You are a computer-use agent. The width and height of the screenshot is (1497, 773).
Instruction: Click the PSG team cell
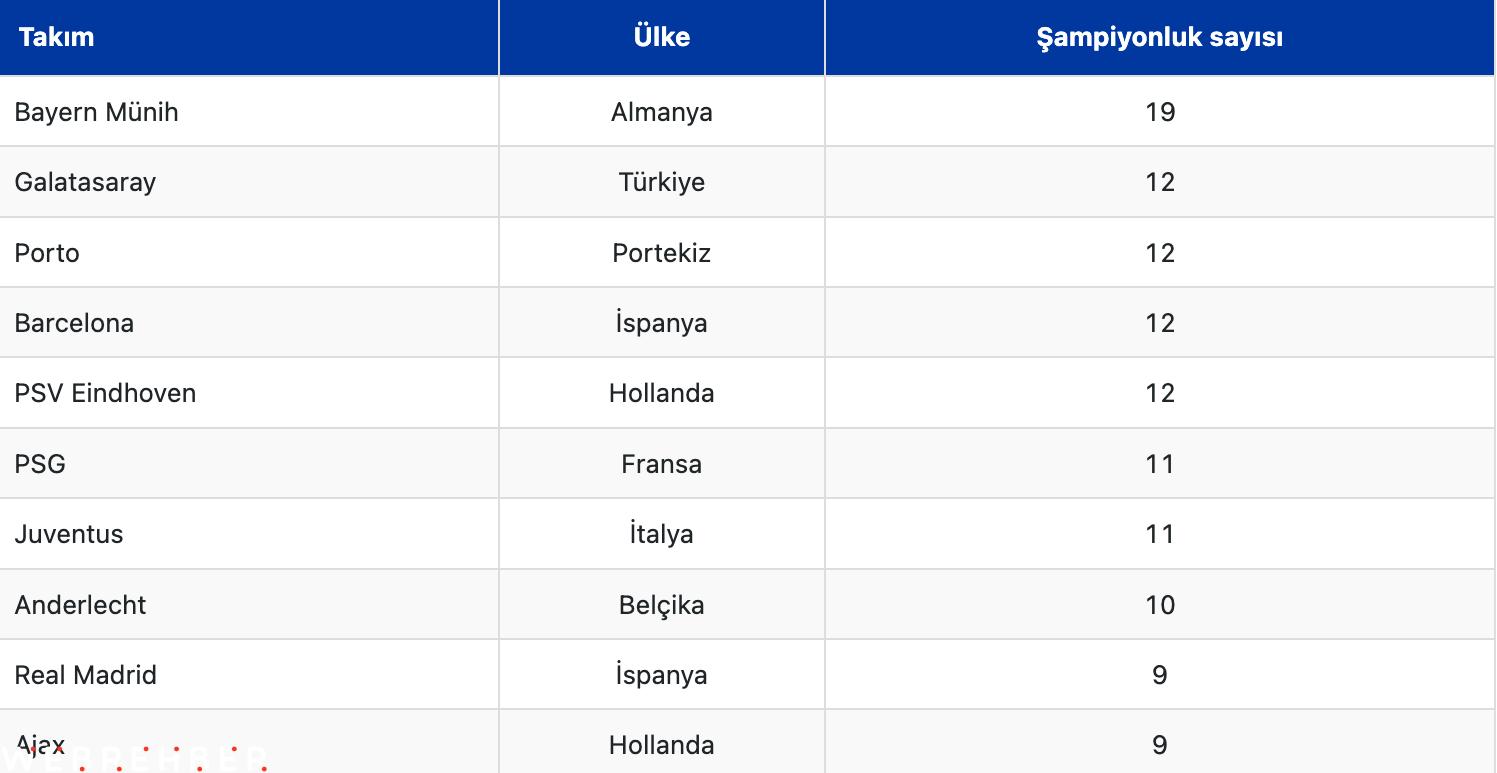click(249, 463)
